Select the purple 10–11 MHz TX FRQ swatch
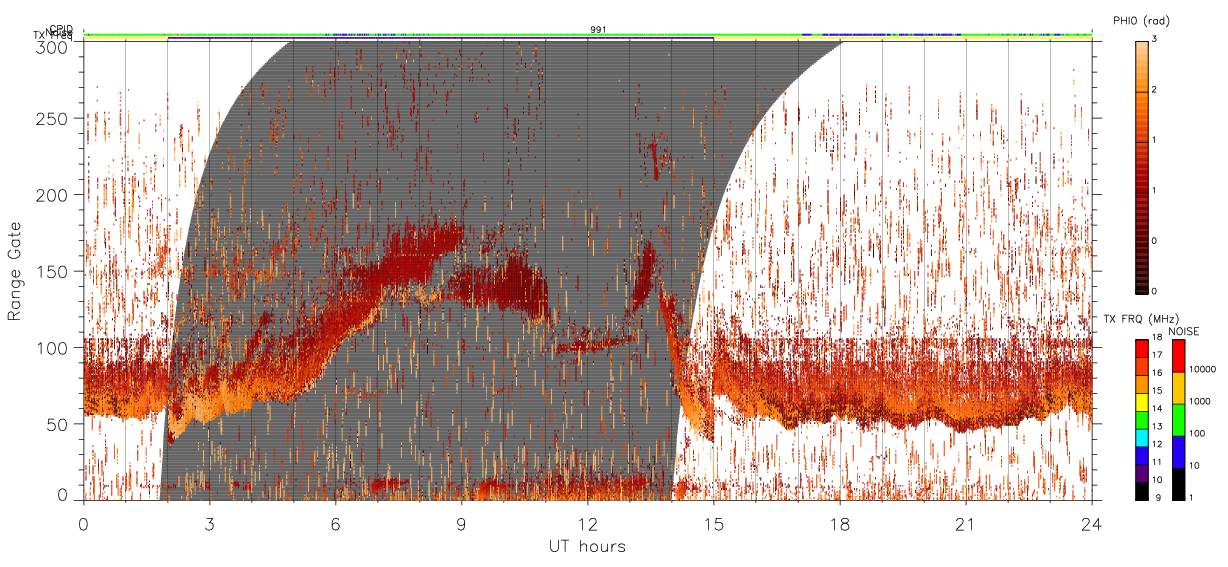 tap(1141, 473)
